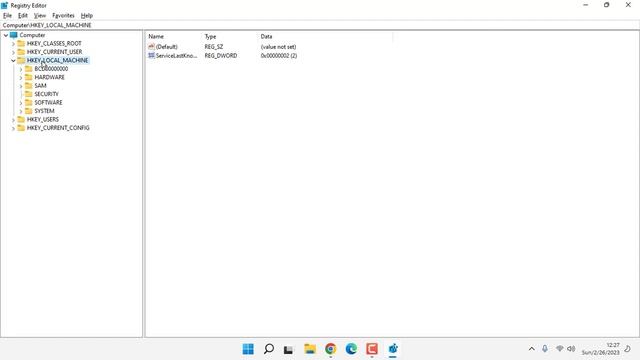The image size is (640, 360).
Task: Expand HKEY_CURRENT_USER arrow
Action: 13,52
